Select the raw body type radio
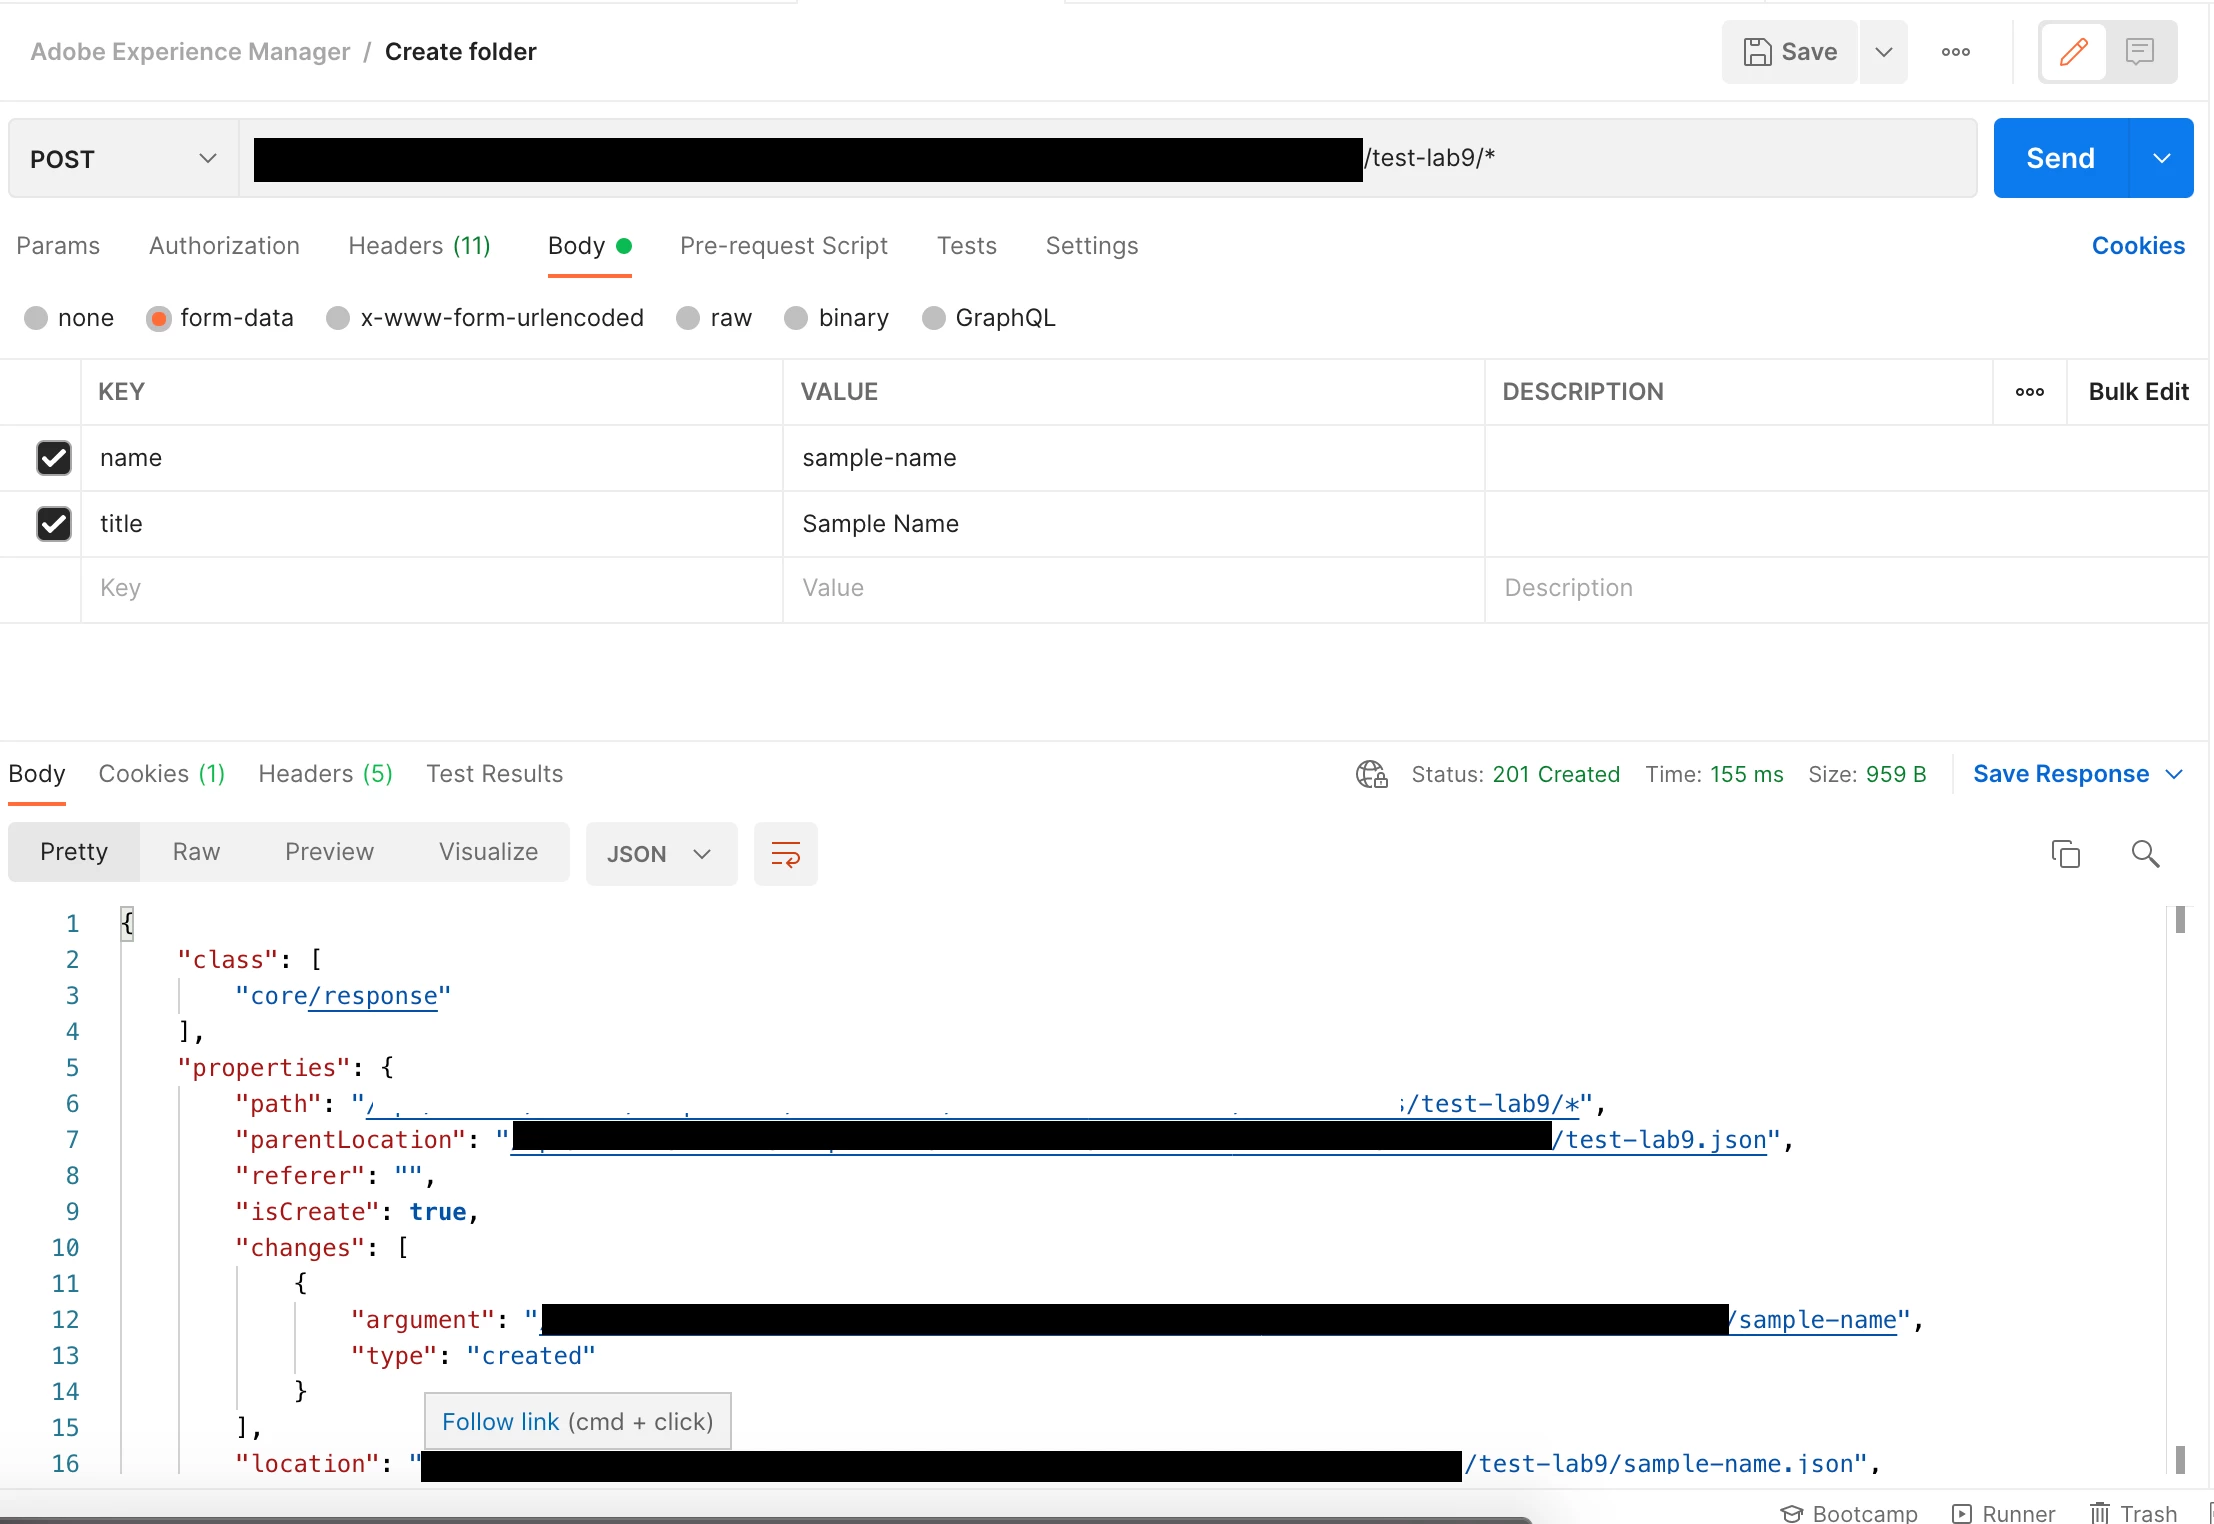The image size is (2214, 1524). tap(688, 318)
